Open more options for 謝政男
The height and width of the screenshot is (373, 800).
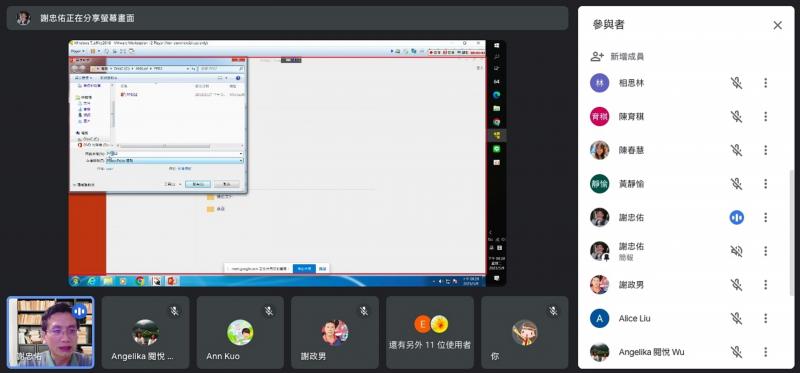click(x=765, y=285)
